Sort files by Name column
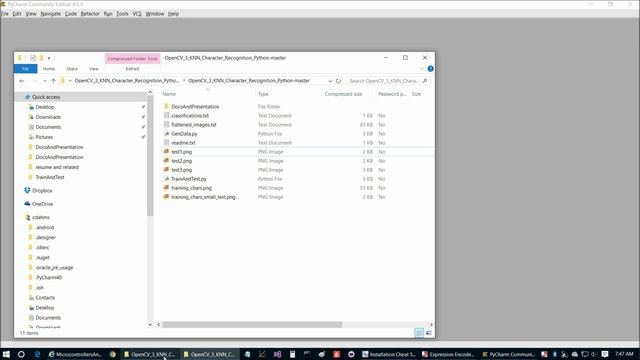 [x=169, y=94]
